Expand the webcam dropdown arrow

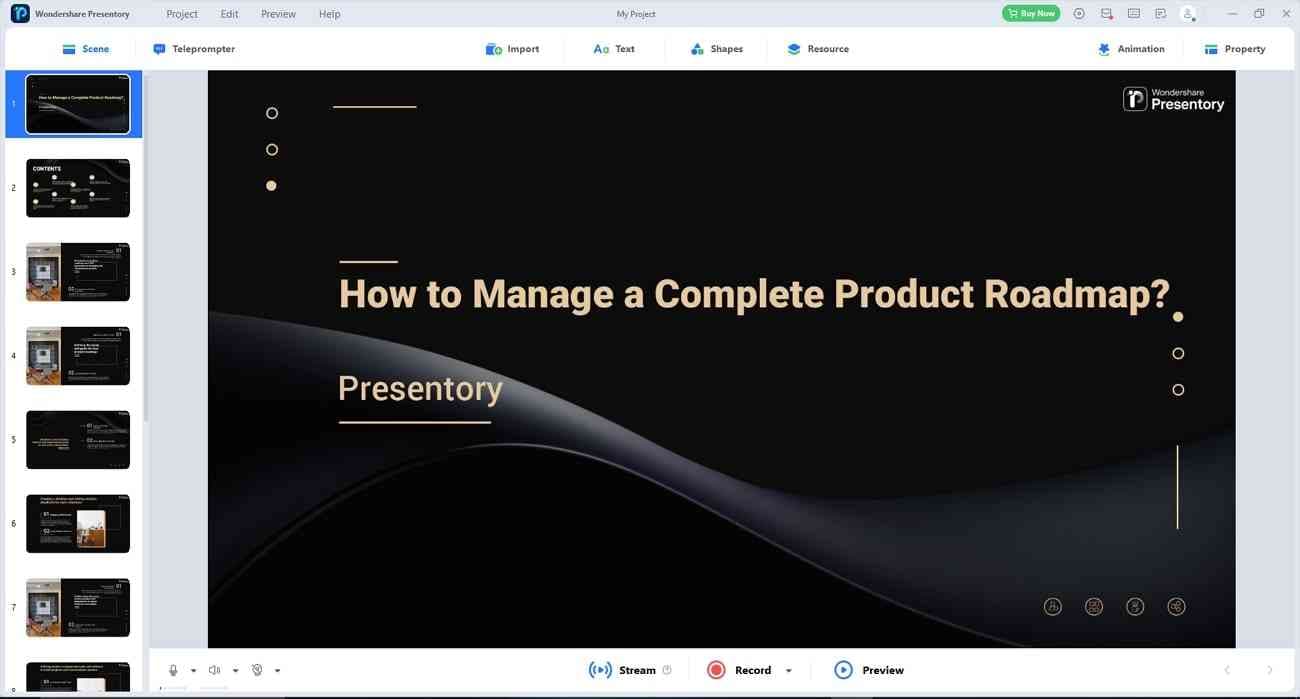(x=277, y=671)
